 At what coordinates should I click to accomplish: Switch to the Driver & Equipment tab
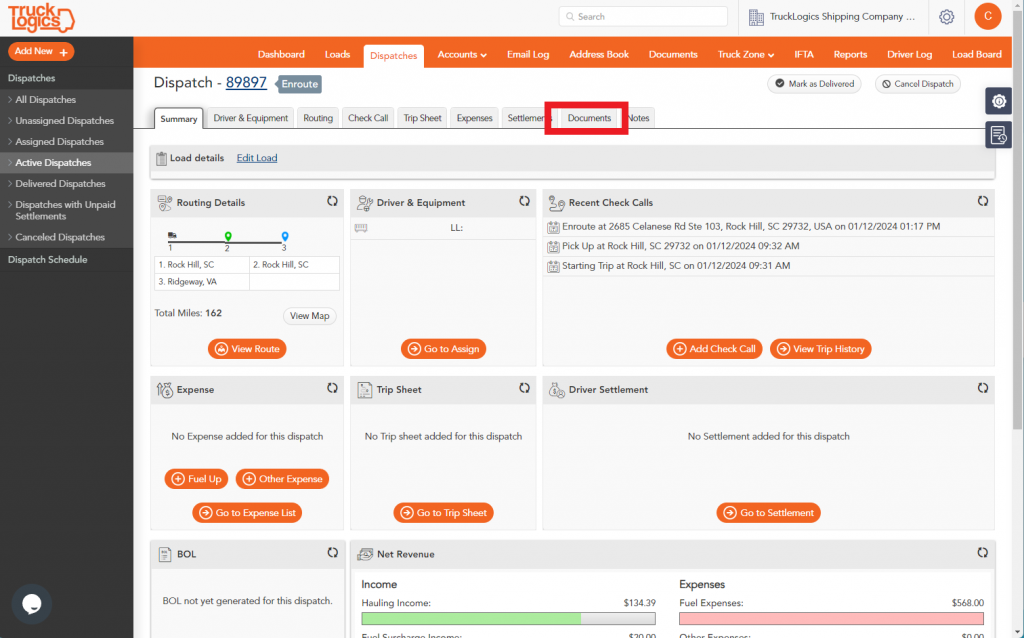[250, 118]
